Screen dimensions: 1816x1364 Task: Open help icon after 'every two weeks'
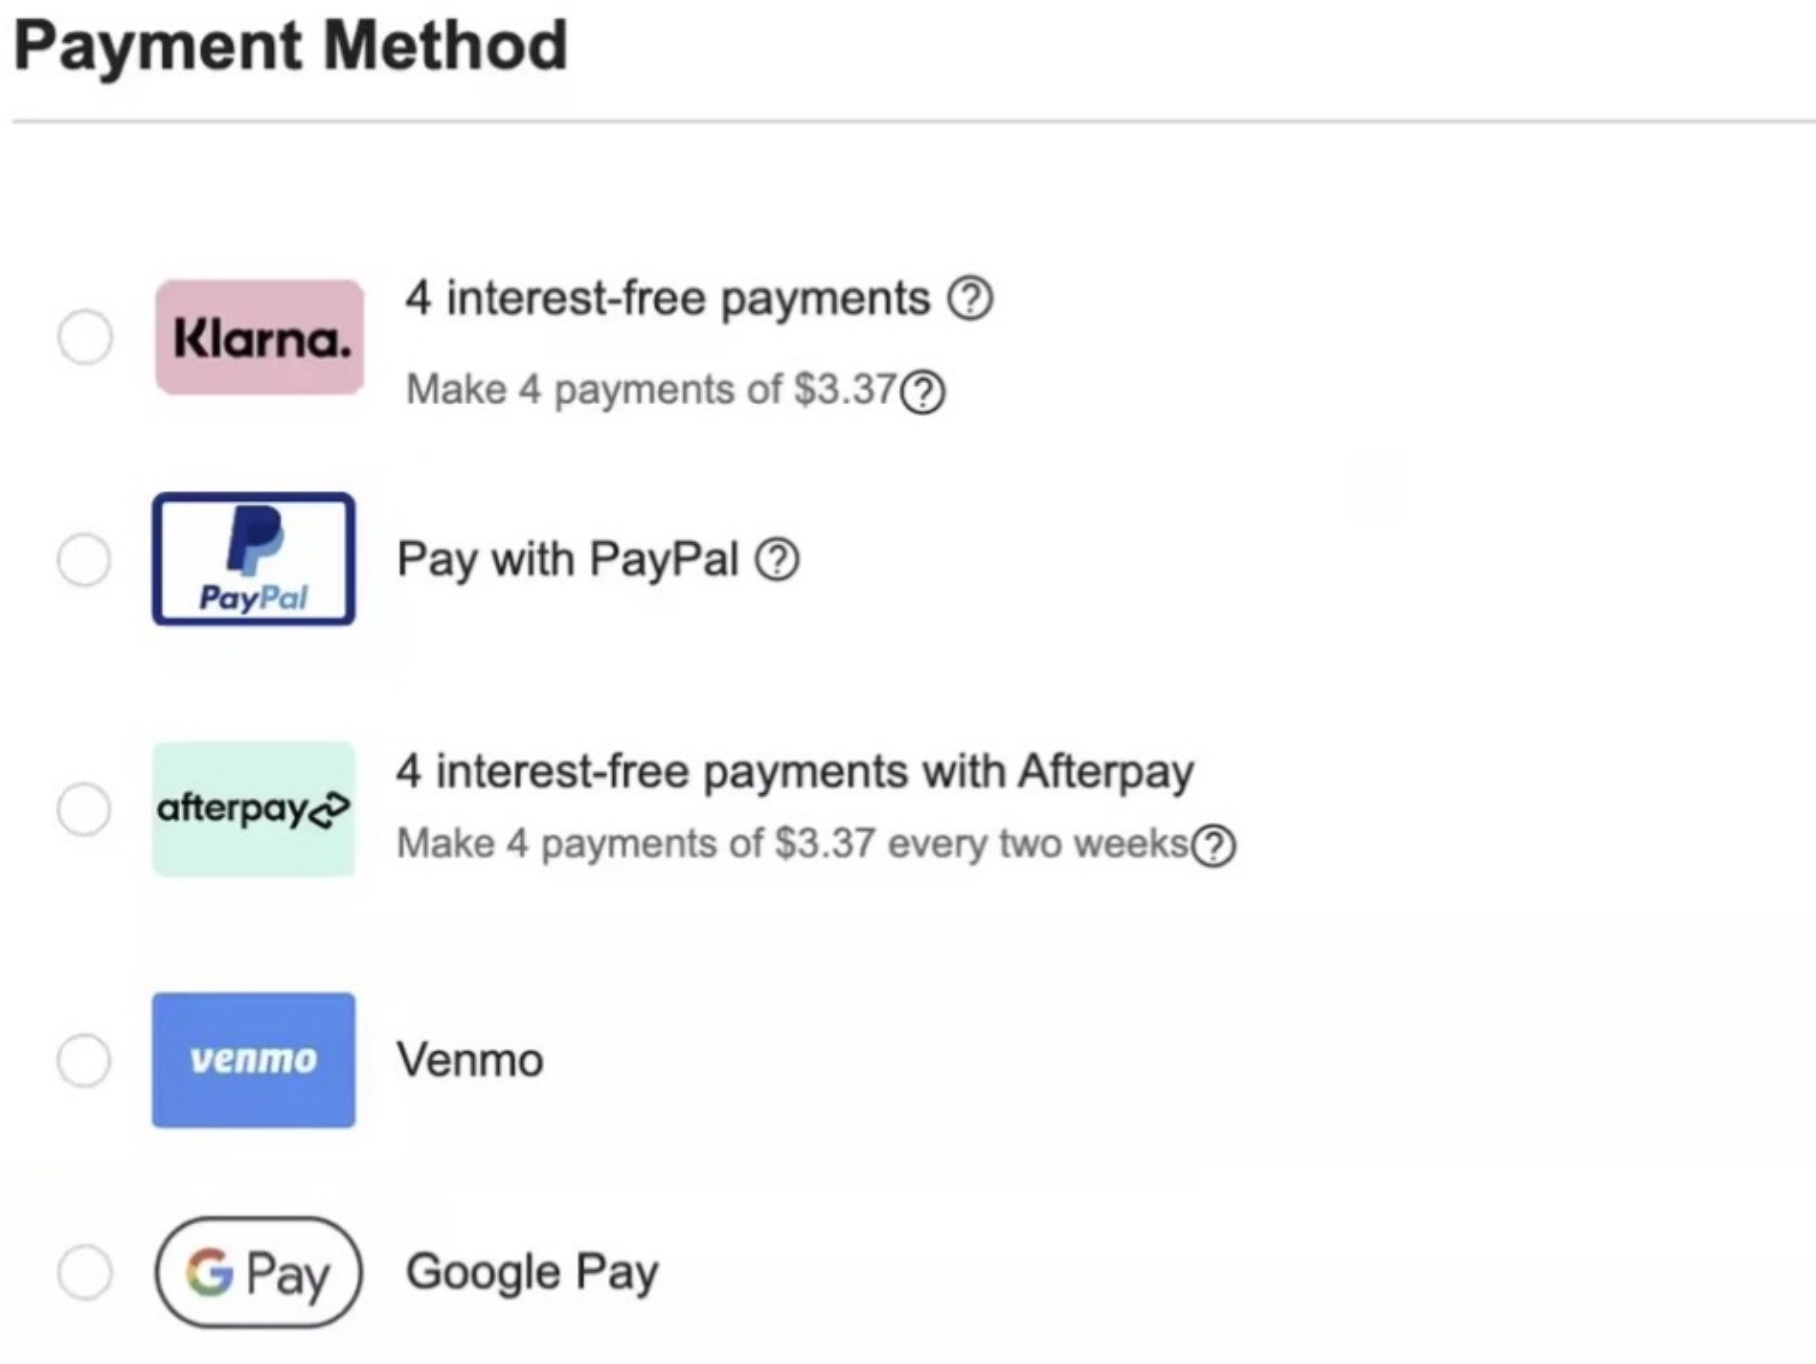click(x=1215, y=846)
